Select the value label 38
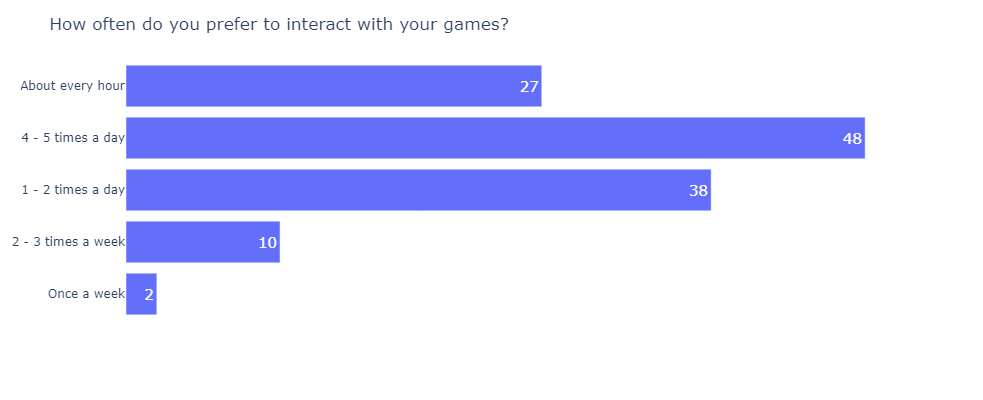The height and width of the screenshot is (400, 983). pyautogui.click(x=698, y=191)
